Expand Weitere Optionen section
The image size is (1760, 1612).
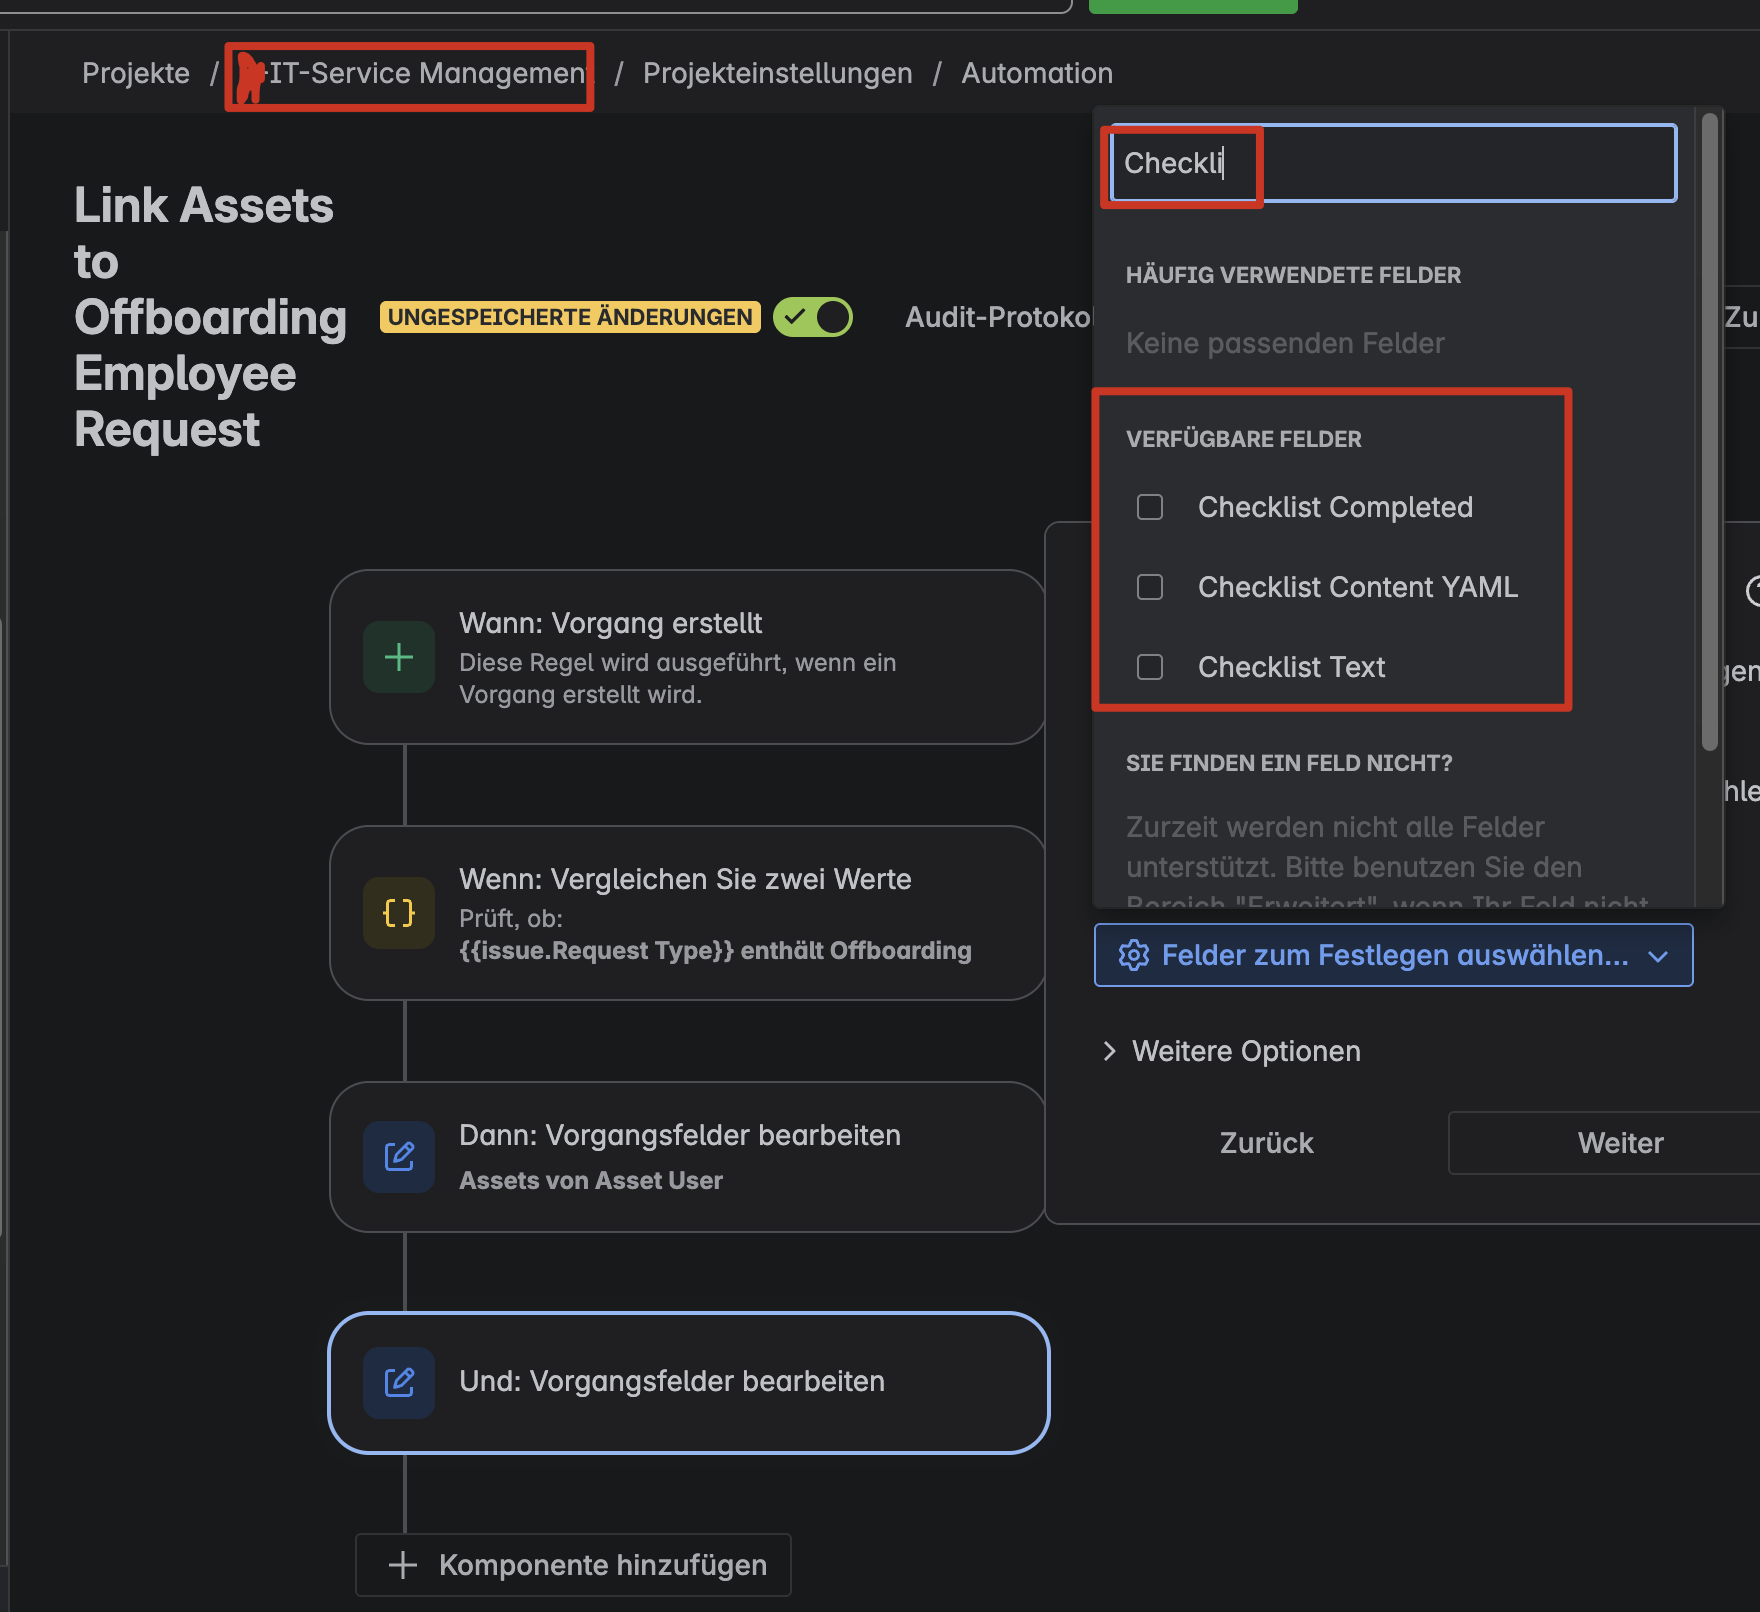(1245, 1051)
